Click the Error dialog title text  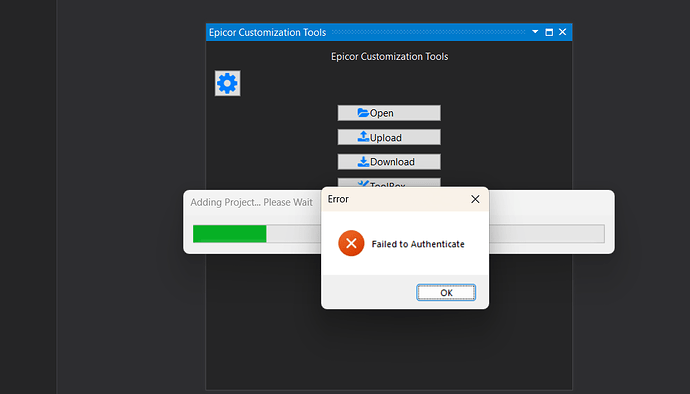338,199
